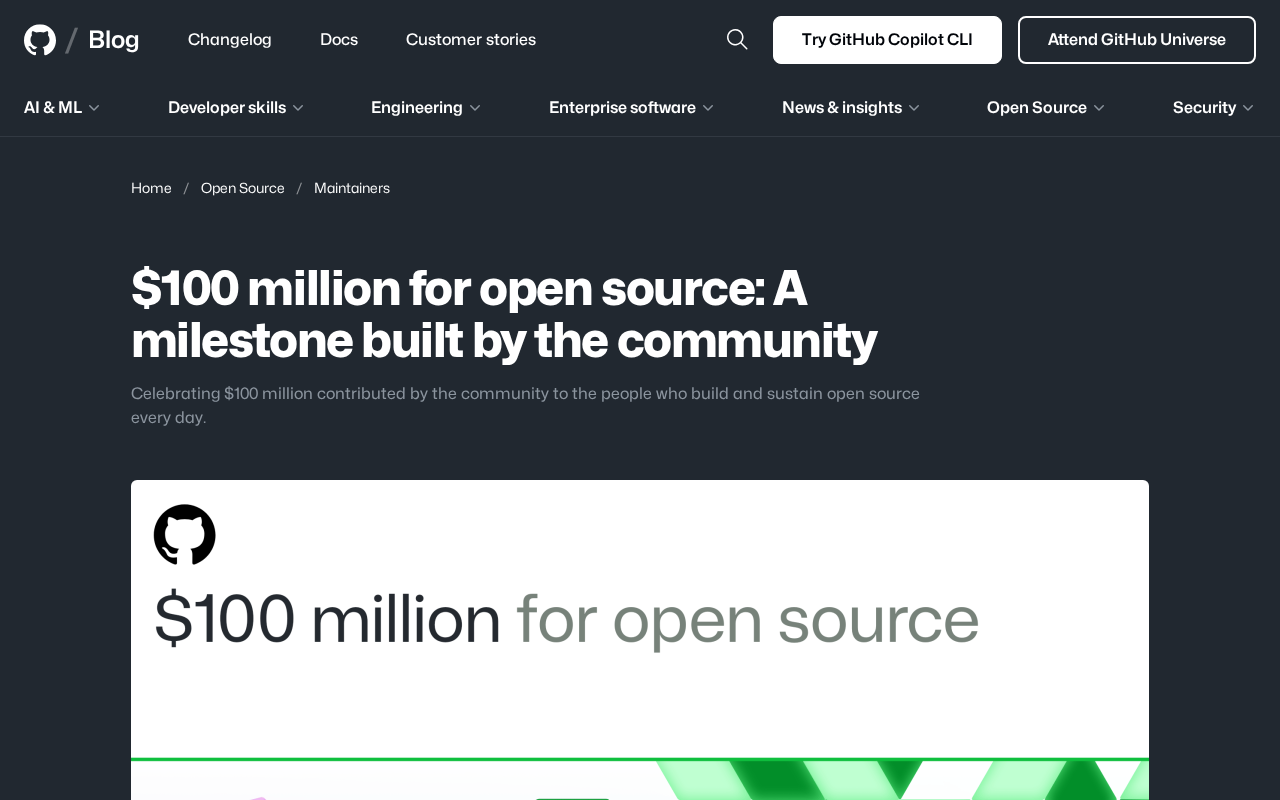The image size is (1280, 800).
Task: Open the Enterprise software dropdown
Action: coord(632,108)
